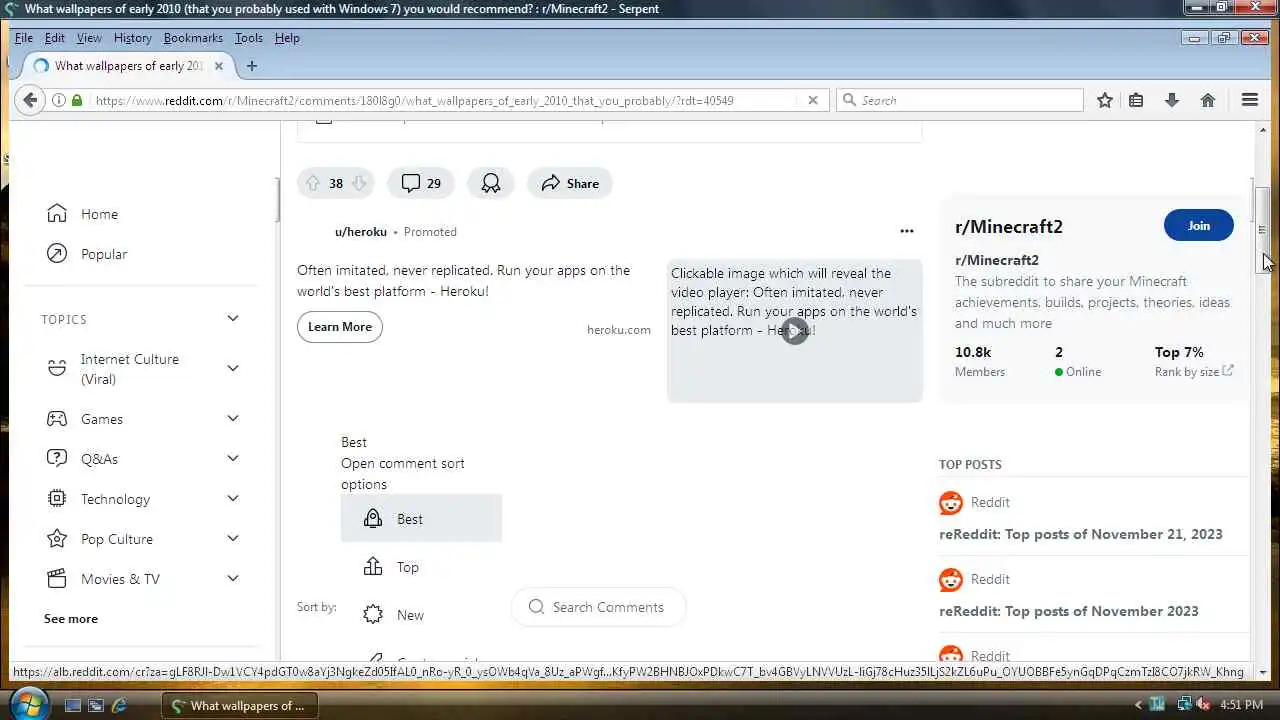Screen dimensions: 1280x720
Task: Go to browser home page icon
Action: tap(1208, 100)
